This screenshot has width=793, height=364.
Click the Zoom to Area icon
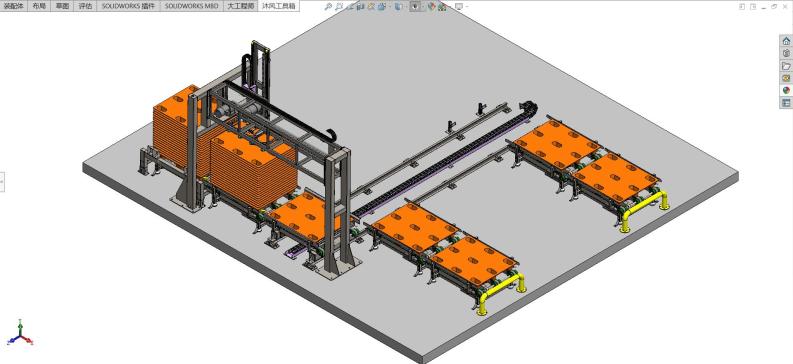[339, 7]
